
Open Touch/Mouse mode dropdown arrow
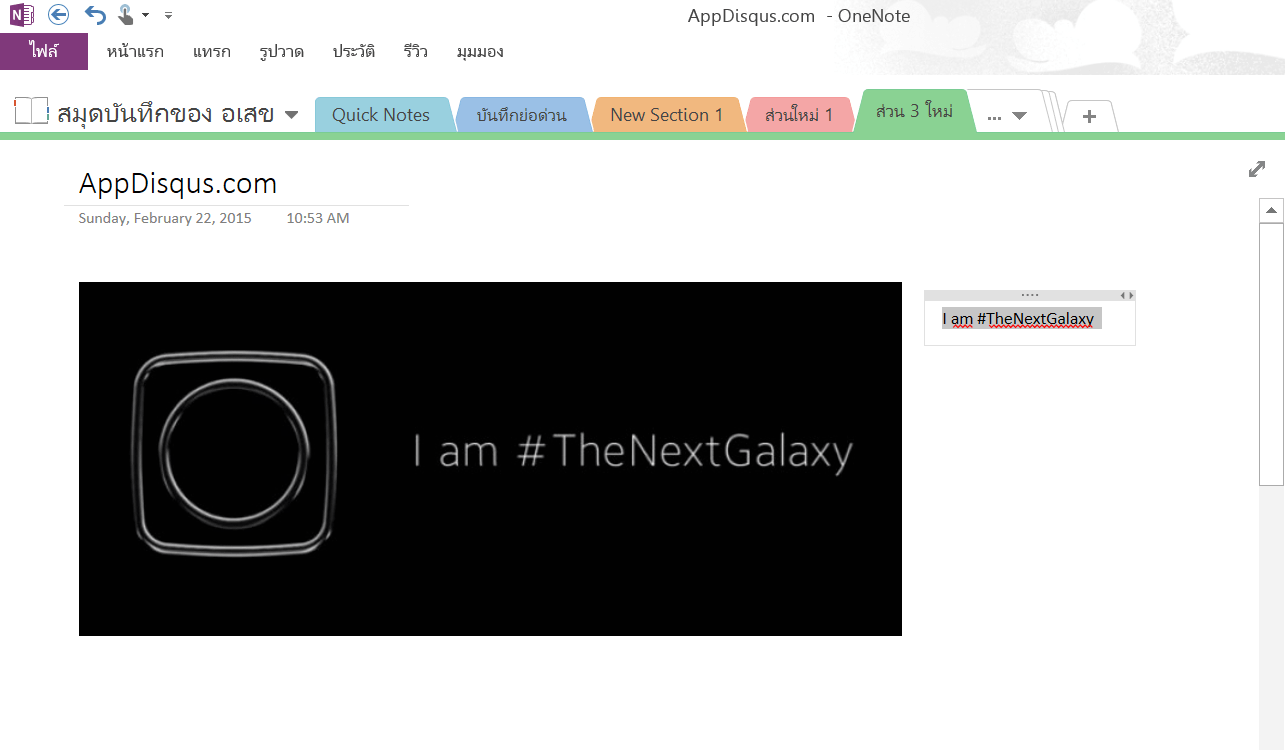click(146, 15)
